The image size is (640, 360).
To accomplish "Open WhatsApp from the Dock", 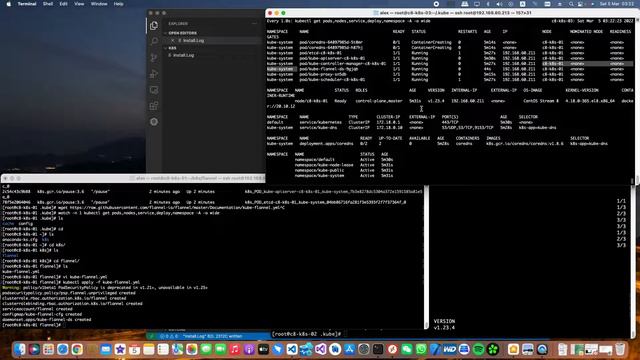I will click(421, 349).
